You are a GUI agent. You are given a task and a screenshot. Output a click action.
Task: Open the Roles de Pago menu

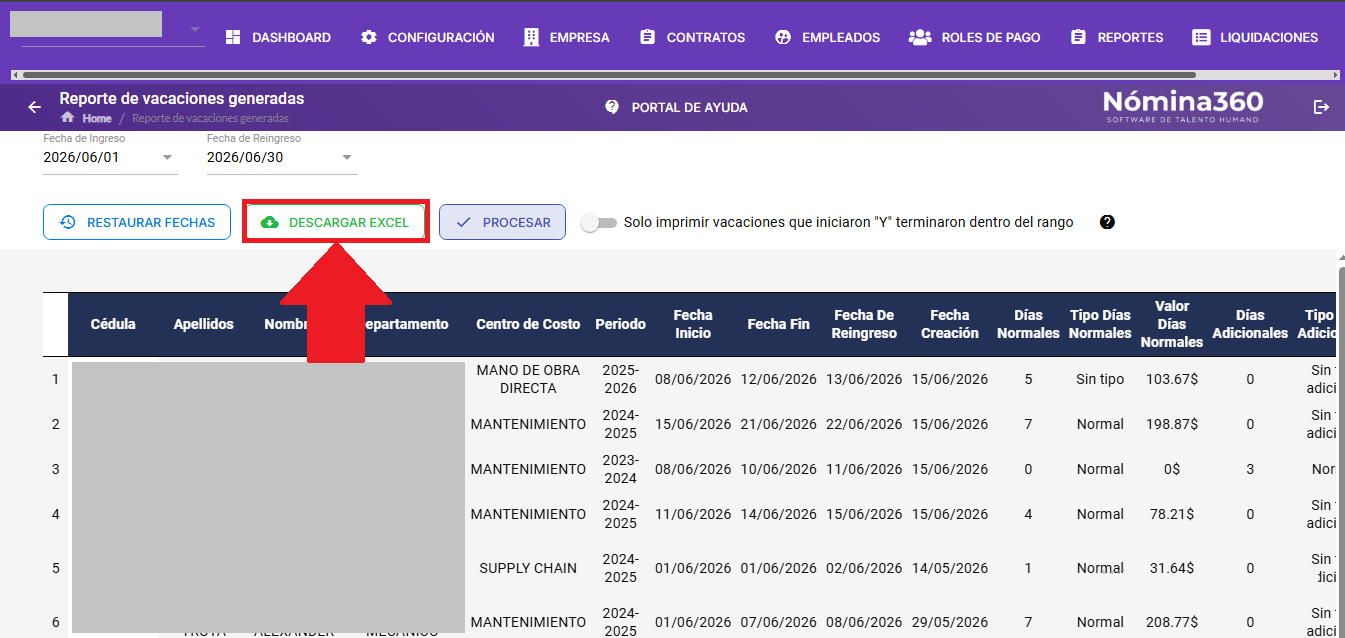coord(975,37)
